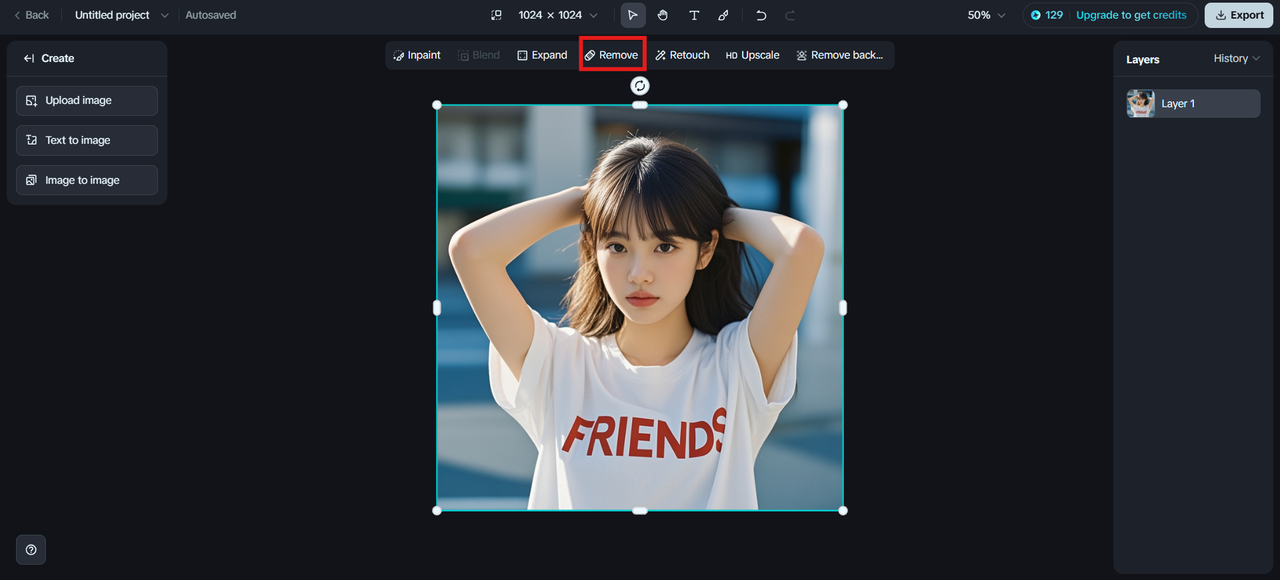This screenshot has height=580, width=1280.
Task: Click the 129 credits counter
Action: click(x=1047, y=15)
